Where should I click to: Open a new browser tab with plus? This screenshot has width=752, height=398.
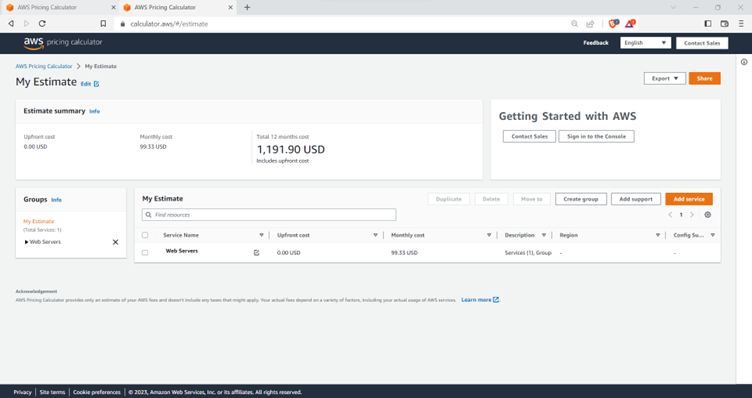pos(247,7)
